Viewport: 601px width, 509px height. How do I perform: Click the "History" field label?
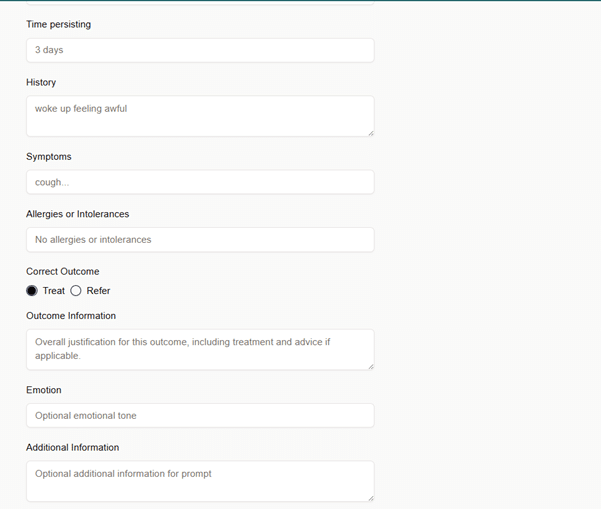[41, 82]
